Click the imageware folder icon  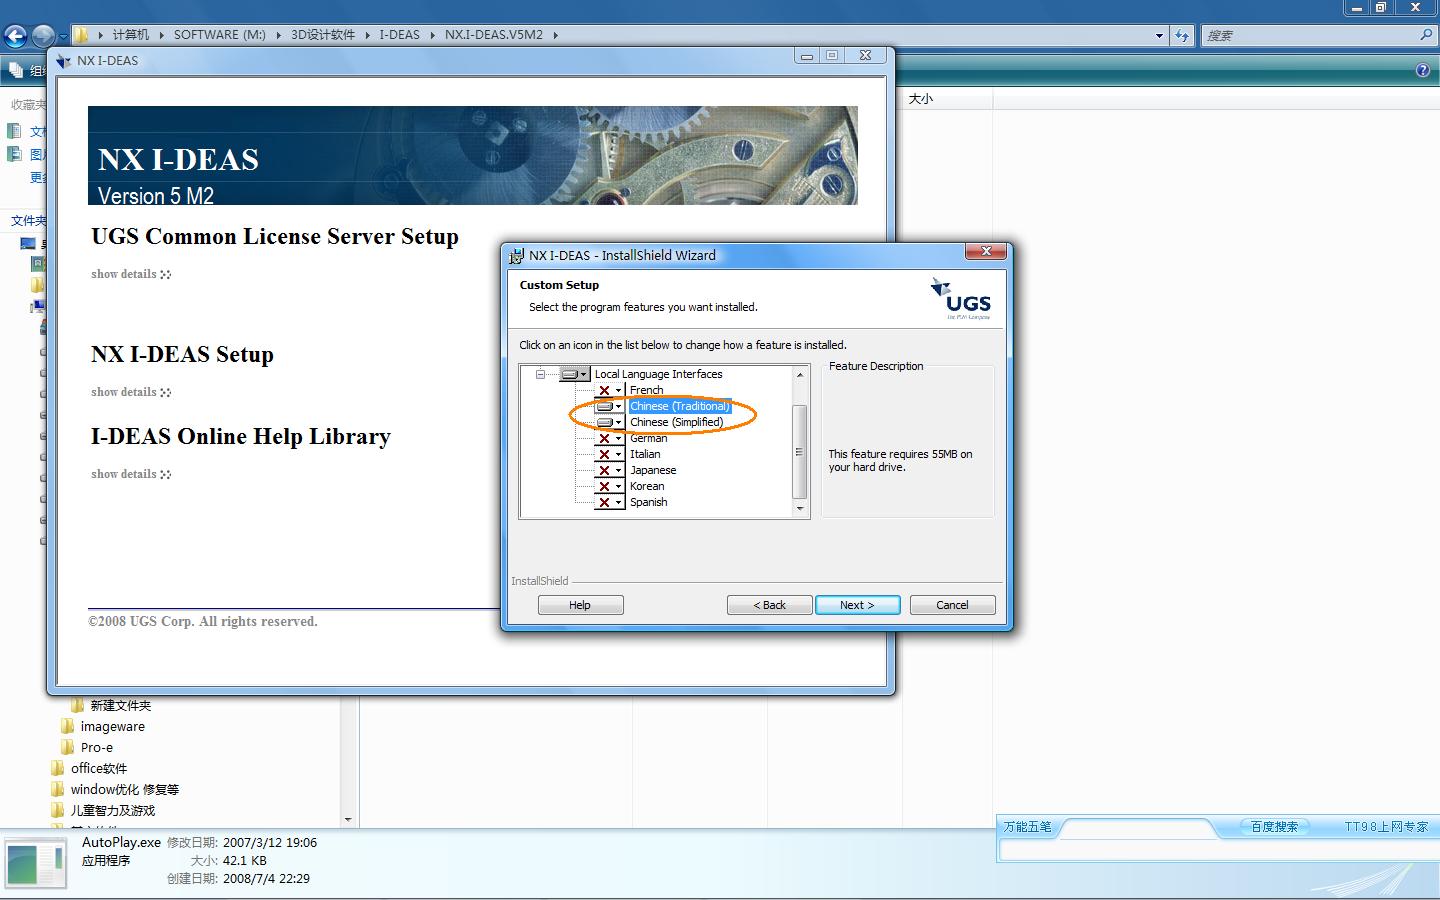click(68, 726)
